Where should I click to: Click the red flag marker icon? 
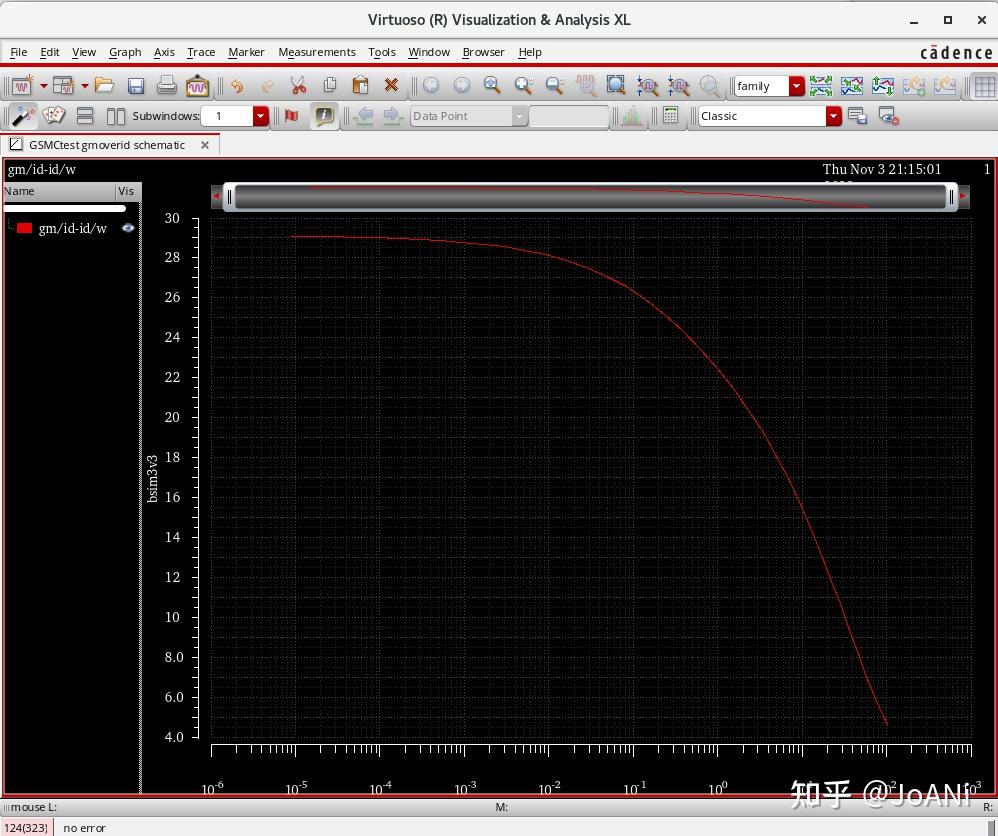click(x=291, y=116)
